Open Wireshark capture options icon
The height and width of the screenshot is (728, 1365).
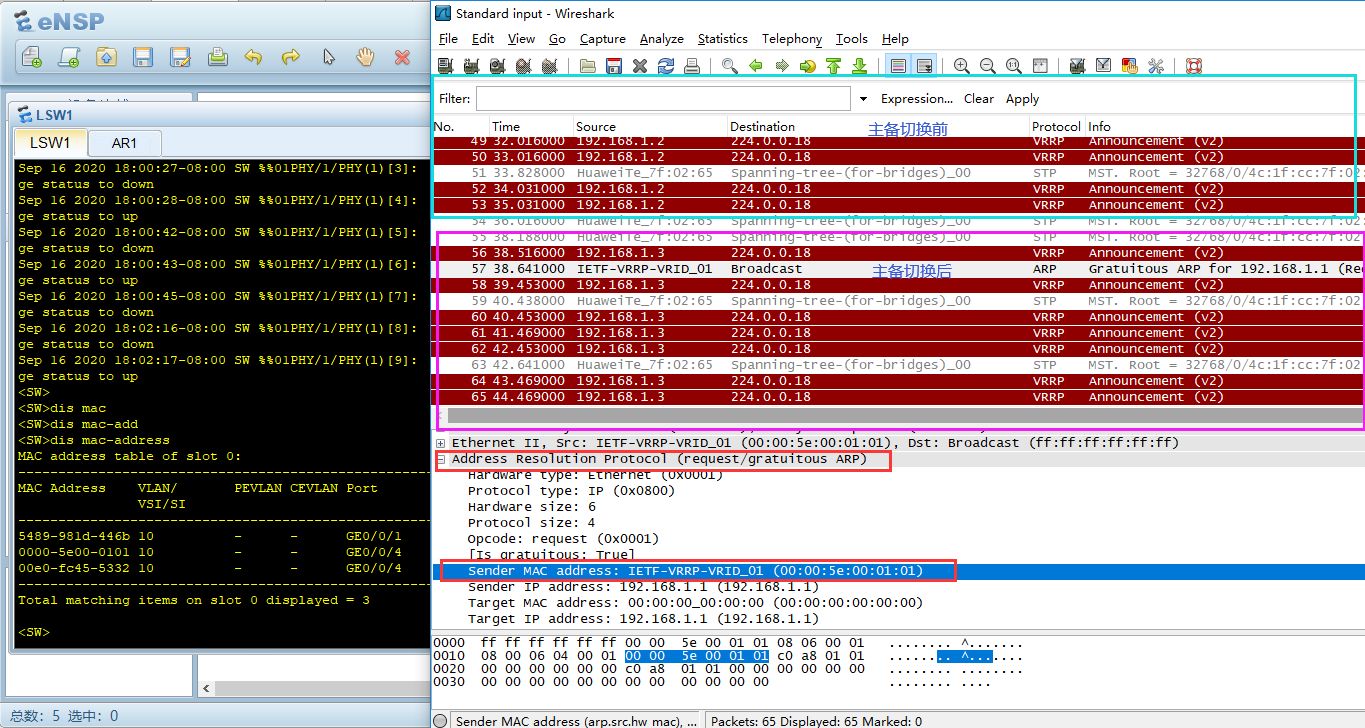(471, 66)
